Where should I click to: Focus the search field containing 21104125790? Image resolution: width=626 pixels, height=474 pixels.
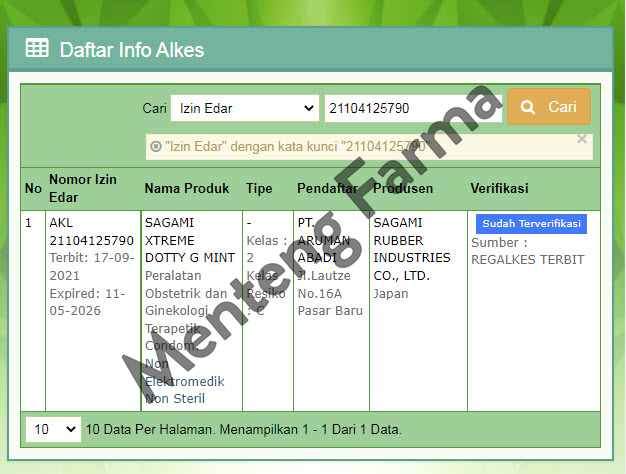[x=413, y=108]
